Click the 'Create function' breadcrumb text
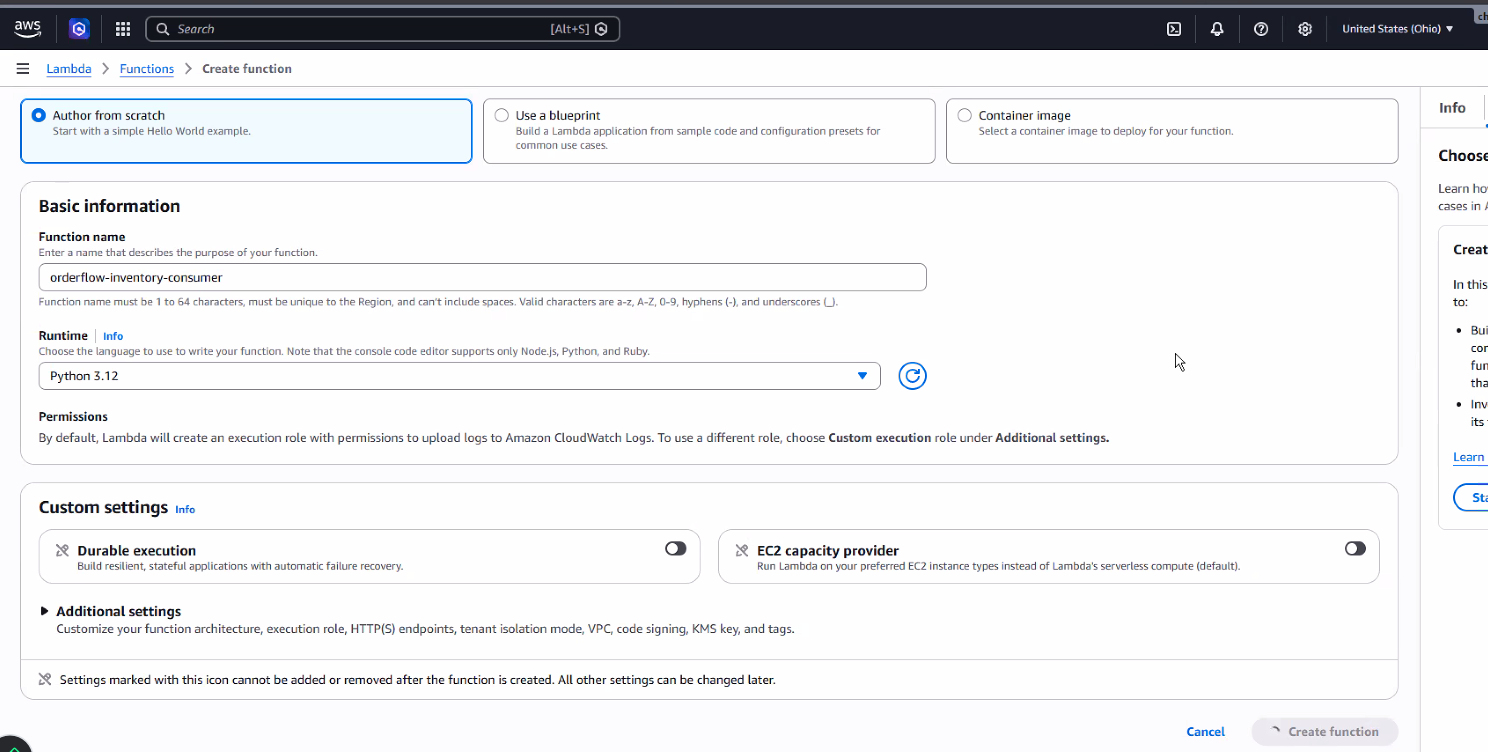The height and width of the screenshot is (752, 1488). point(247,69)
